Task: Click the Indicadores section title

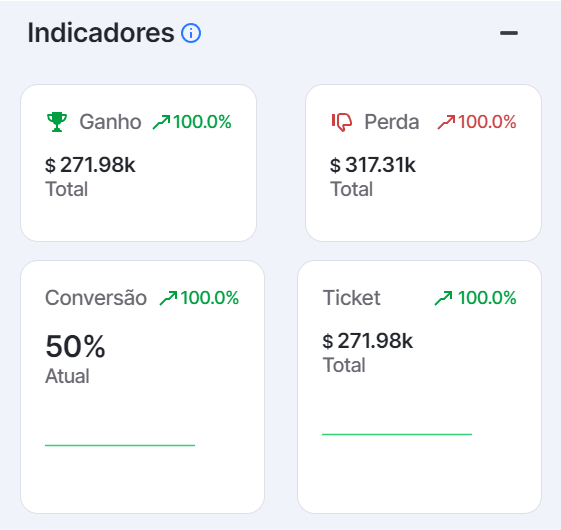Action: coord(101,33)
